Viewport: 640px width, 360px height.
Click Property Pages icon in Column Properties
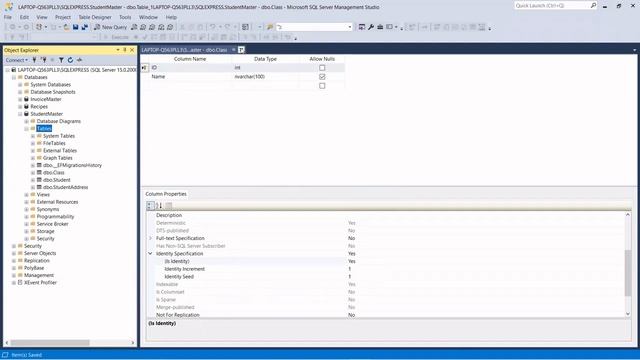tap(169, 205)
